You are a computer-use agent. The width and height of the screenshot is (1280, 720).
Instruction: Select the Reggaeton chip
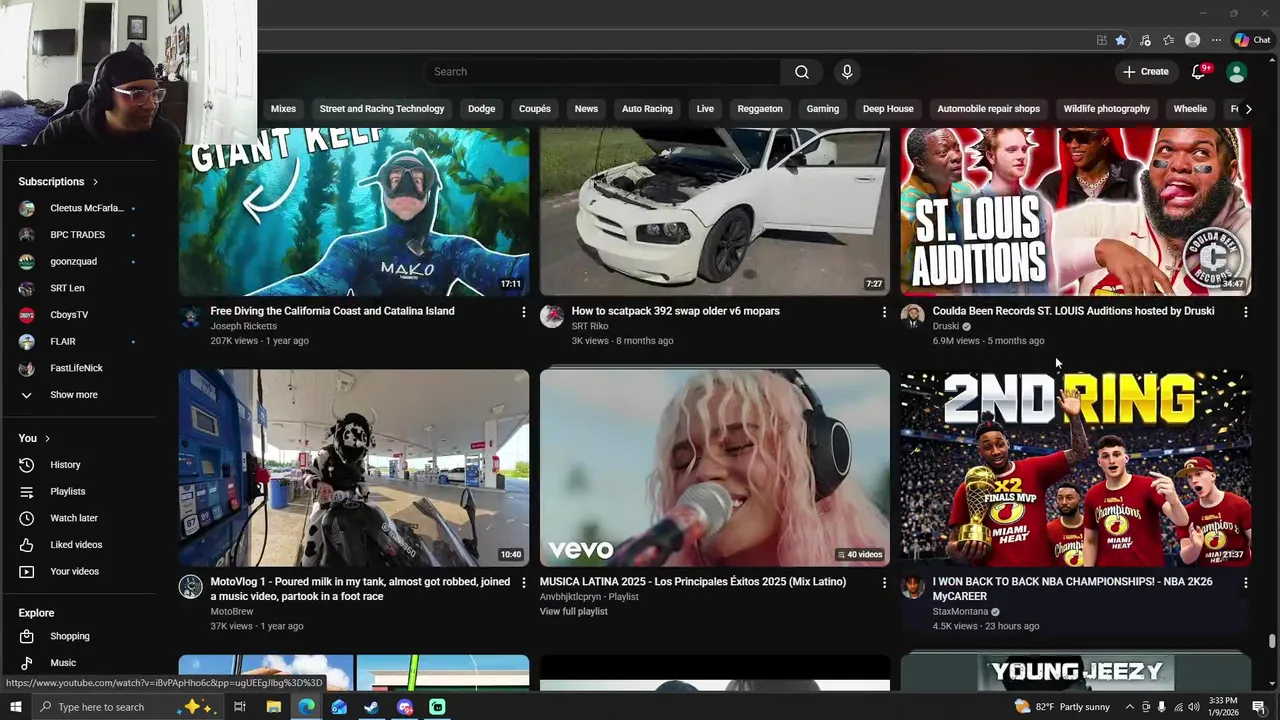[x=760, y=109]
